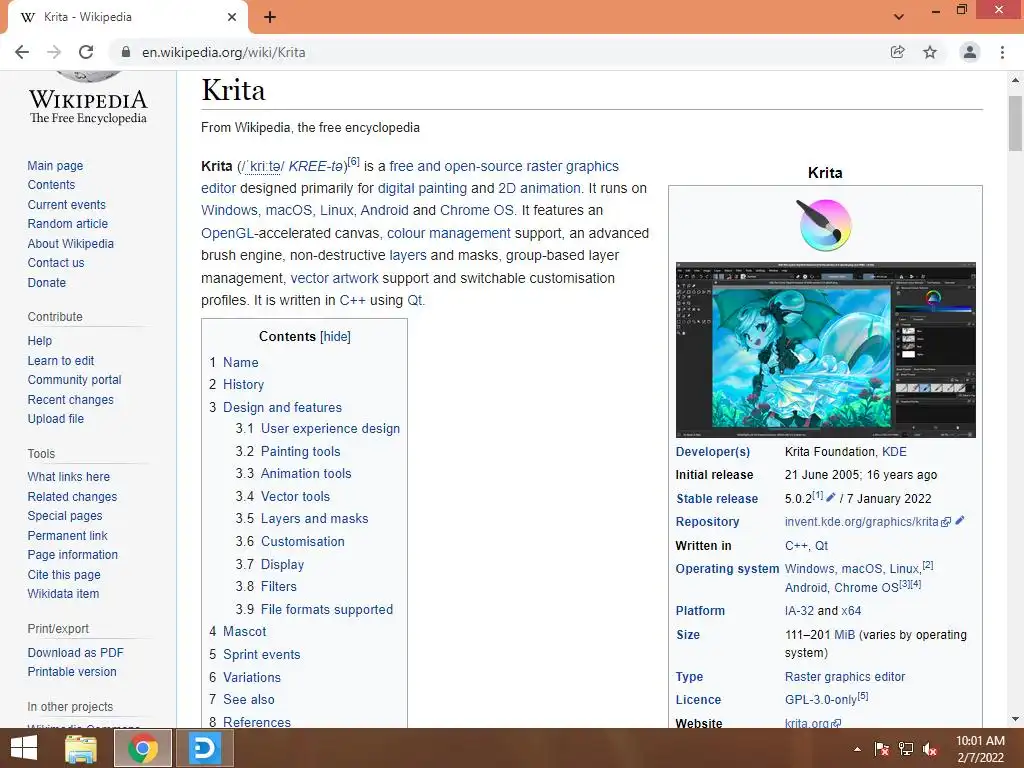Open invent.kde.org/graphics/krita repository link
The height and width of the screenshot is (768, 1024).
pos(861,522)
